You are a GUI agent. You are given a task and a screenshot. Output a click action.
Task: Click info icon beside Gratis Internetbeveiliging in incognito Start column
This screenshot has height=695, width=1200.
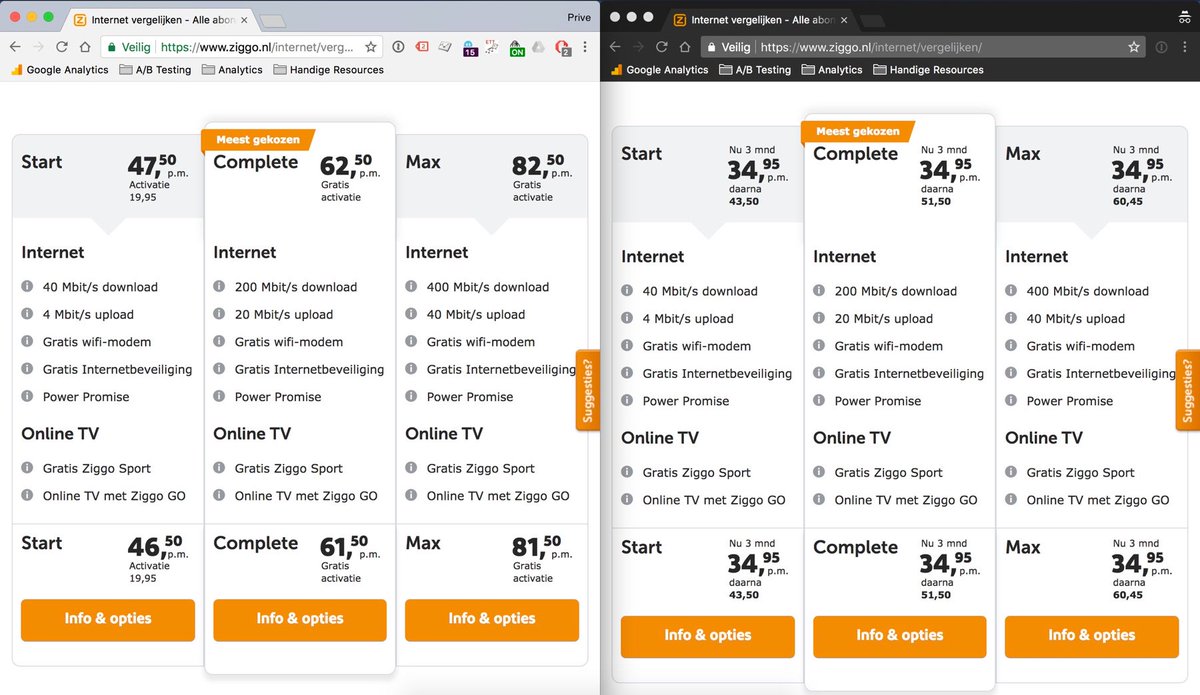pos(627,374)
